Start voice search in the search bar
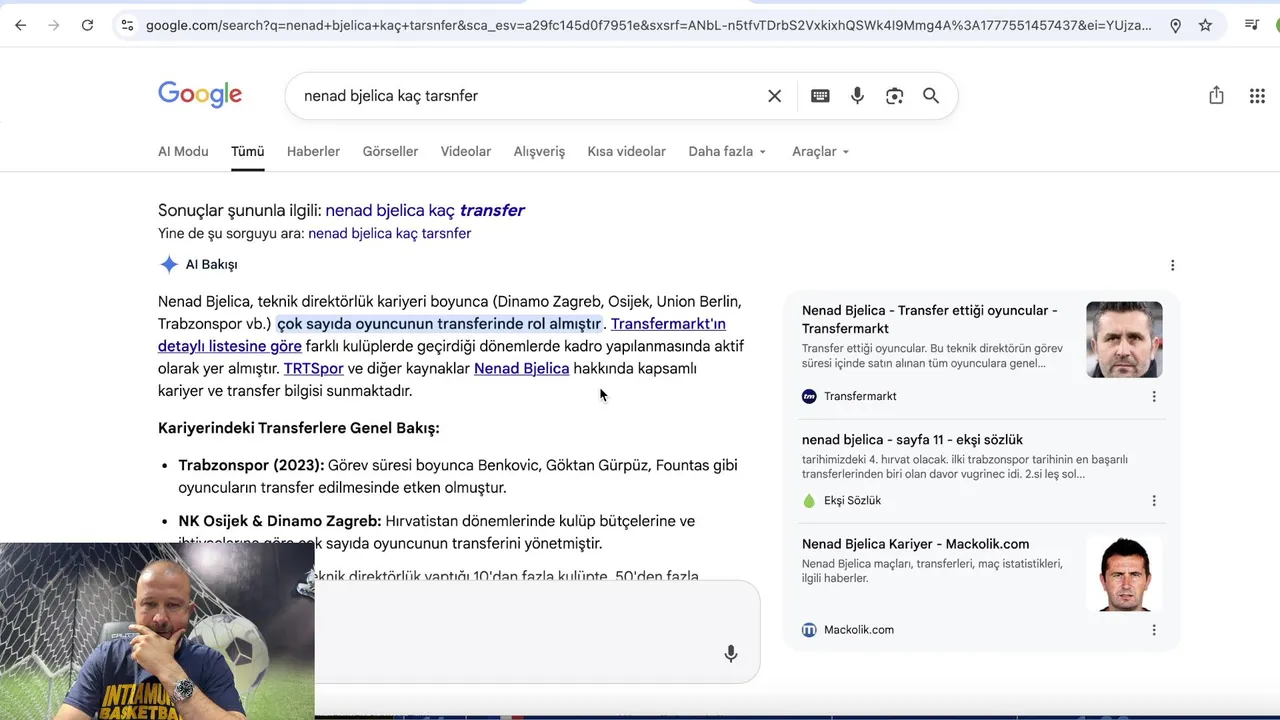The width and height of the screenshot is (1280, 720). (857, 96)
